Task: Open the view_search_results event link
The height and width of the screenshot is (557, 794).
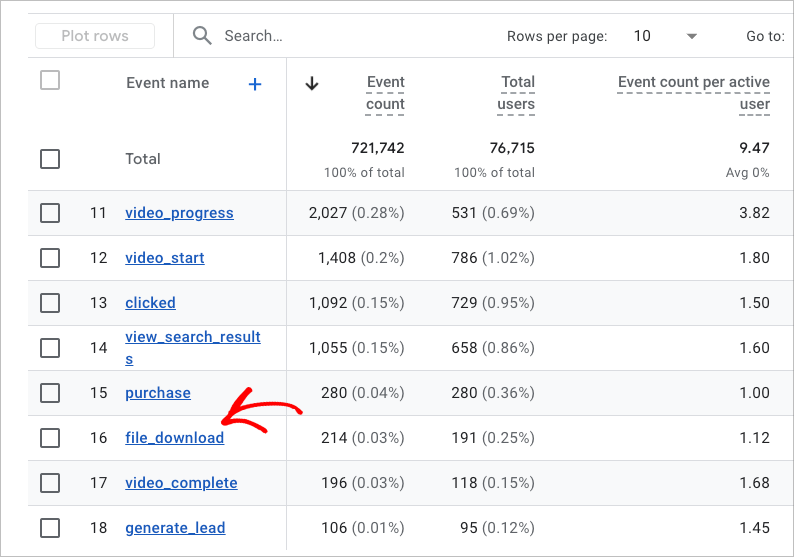Action: [x=192, y=338]
